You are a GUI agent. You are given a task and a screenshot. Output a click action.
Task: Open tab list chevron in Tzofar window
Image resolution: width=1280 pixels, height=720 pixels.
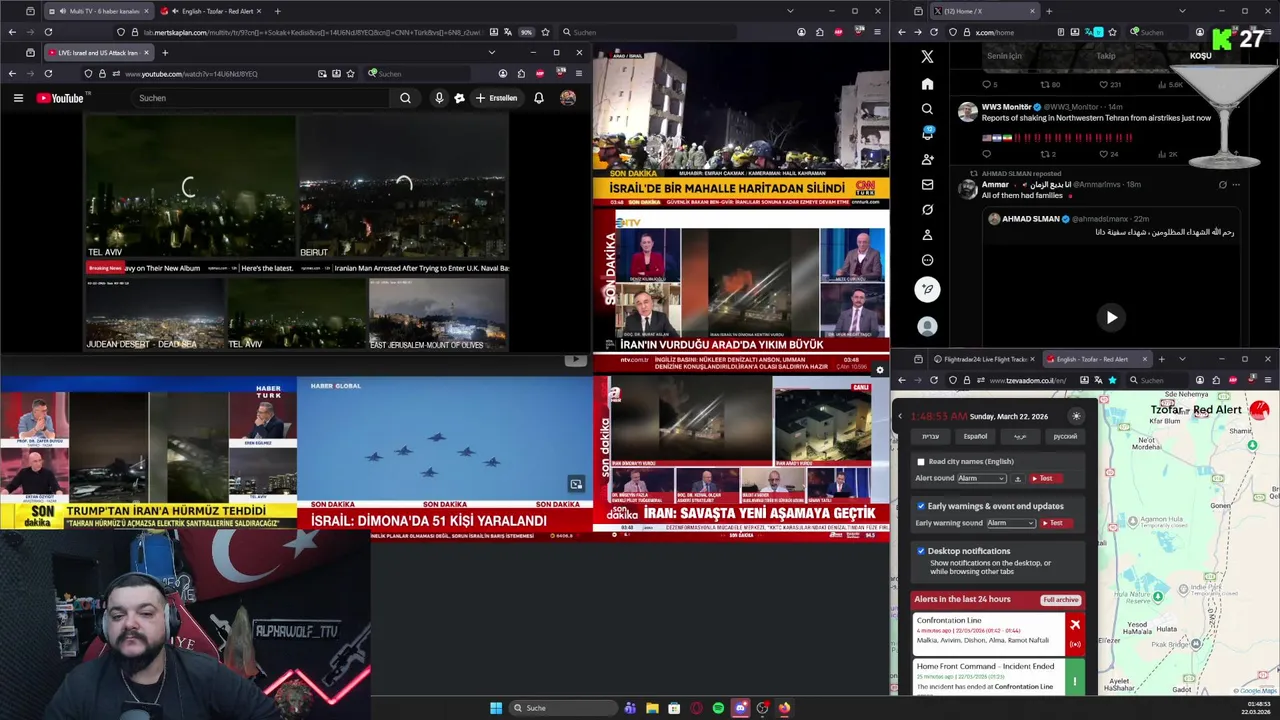[x=1182, y=359]
